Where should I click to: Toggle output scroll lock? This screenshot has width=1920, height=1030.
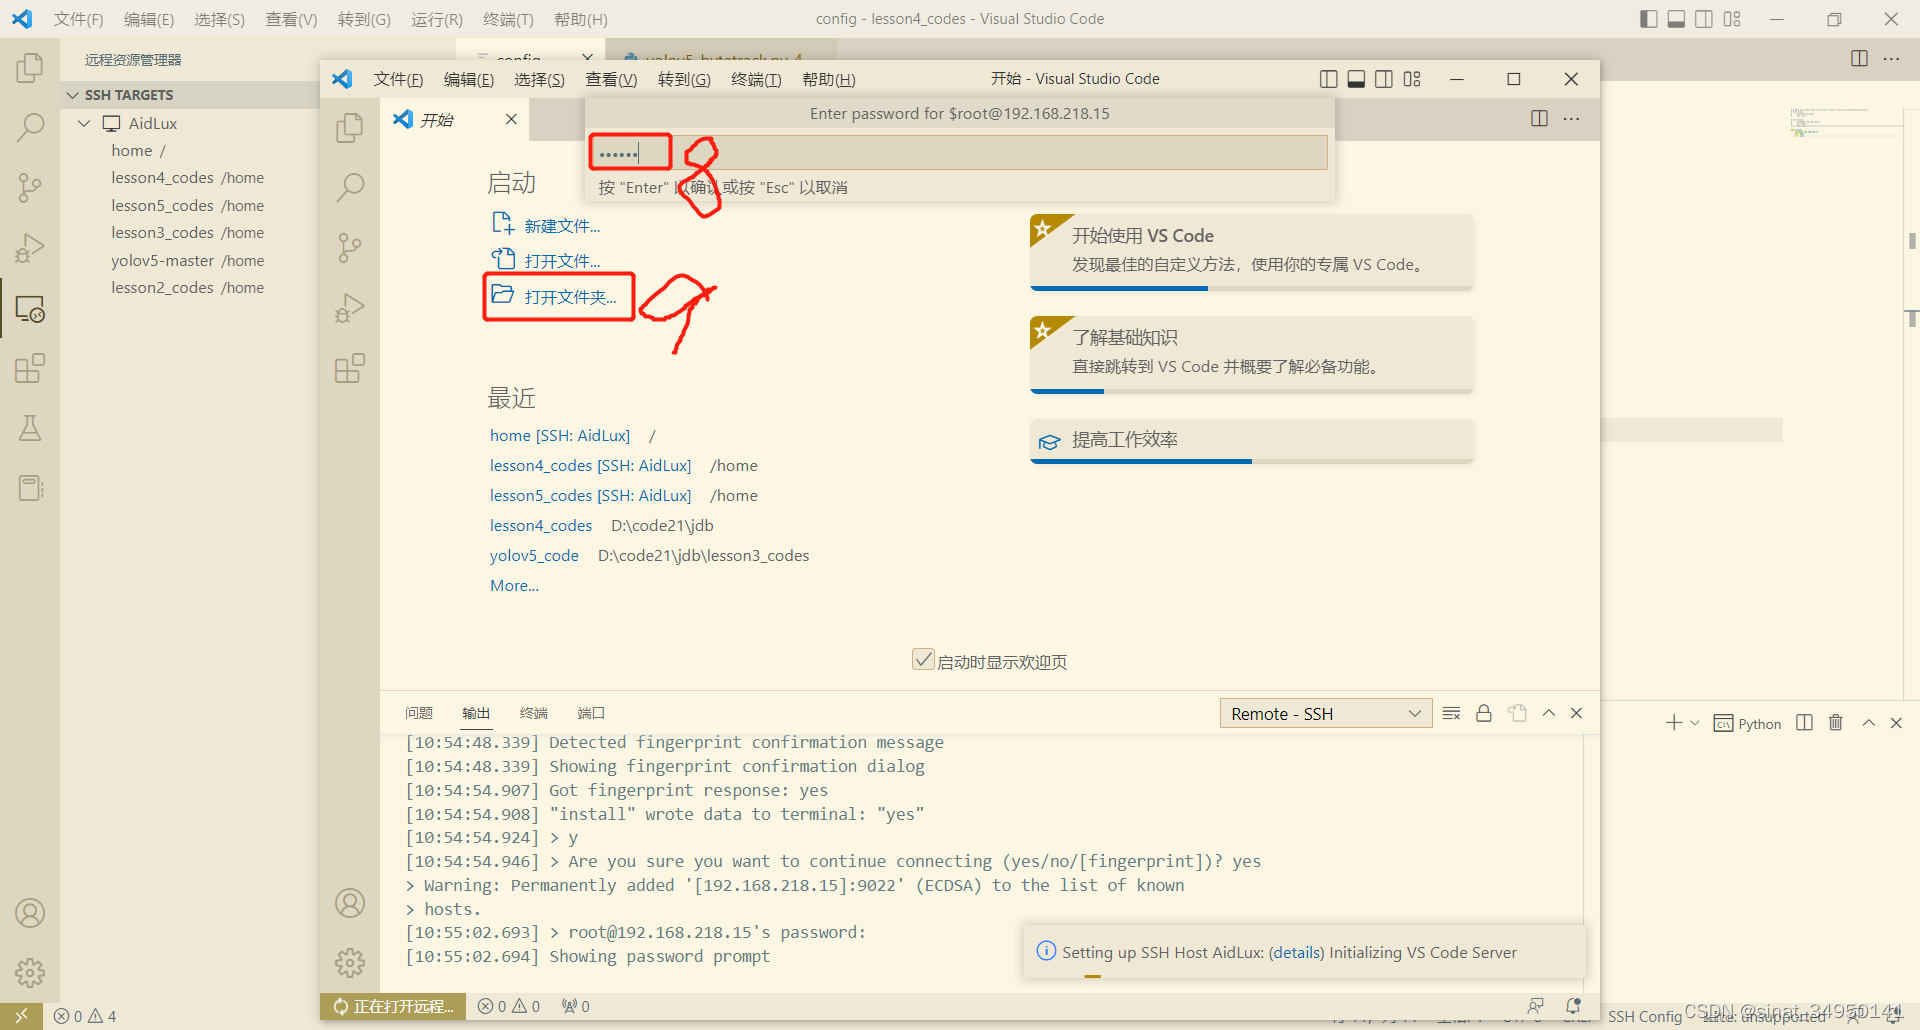pos(1484,713)
